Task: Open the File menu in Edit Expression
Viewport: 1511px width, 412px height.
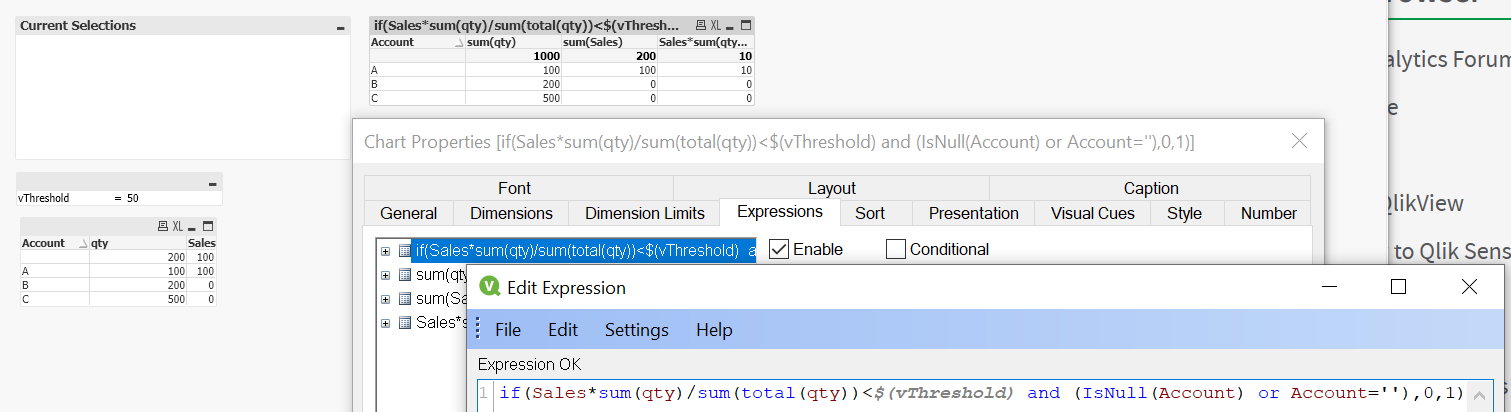Action: point(508,330)
